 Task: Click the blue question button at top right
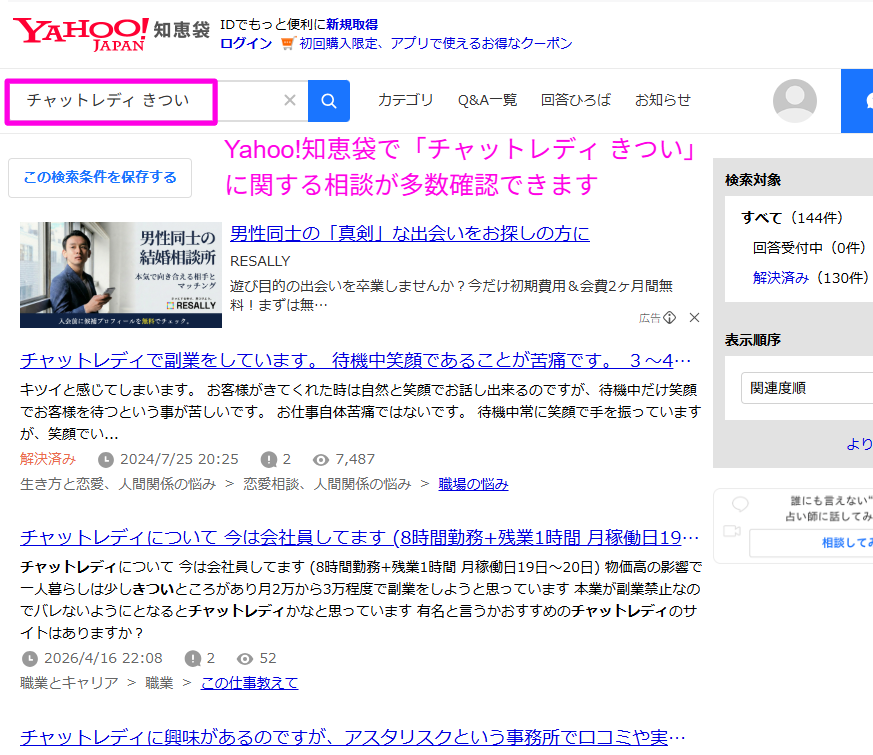[857, 101]
